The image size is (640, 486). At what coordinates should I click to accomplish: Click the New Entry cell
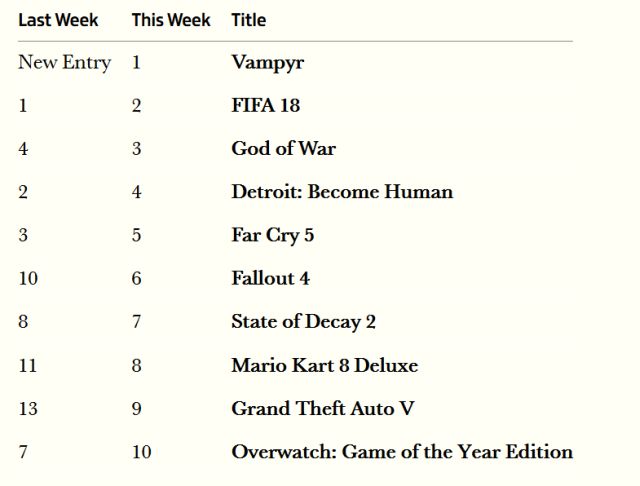tap(64, 62)
